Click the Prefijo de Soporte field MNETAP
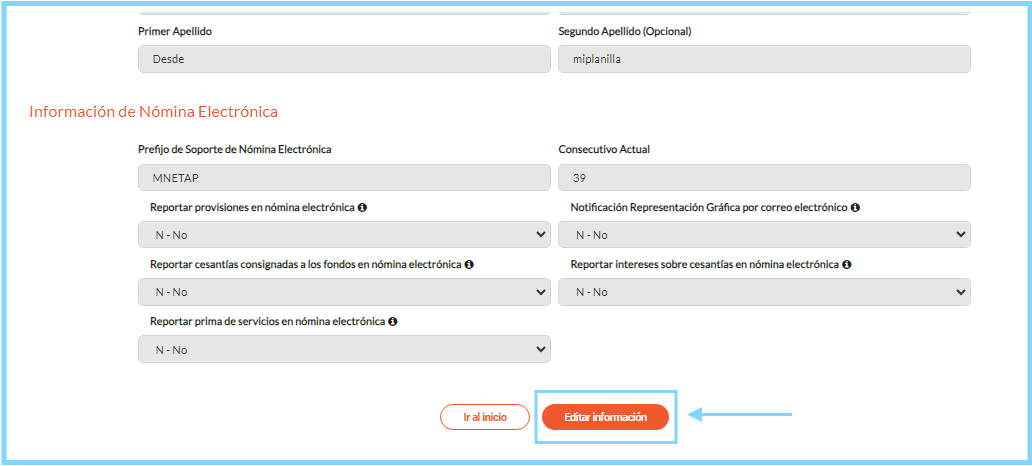The image size is (1032, 466). point(344,178)
